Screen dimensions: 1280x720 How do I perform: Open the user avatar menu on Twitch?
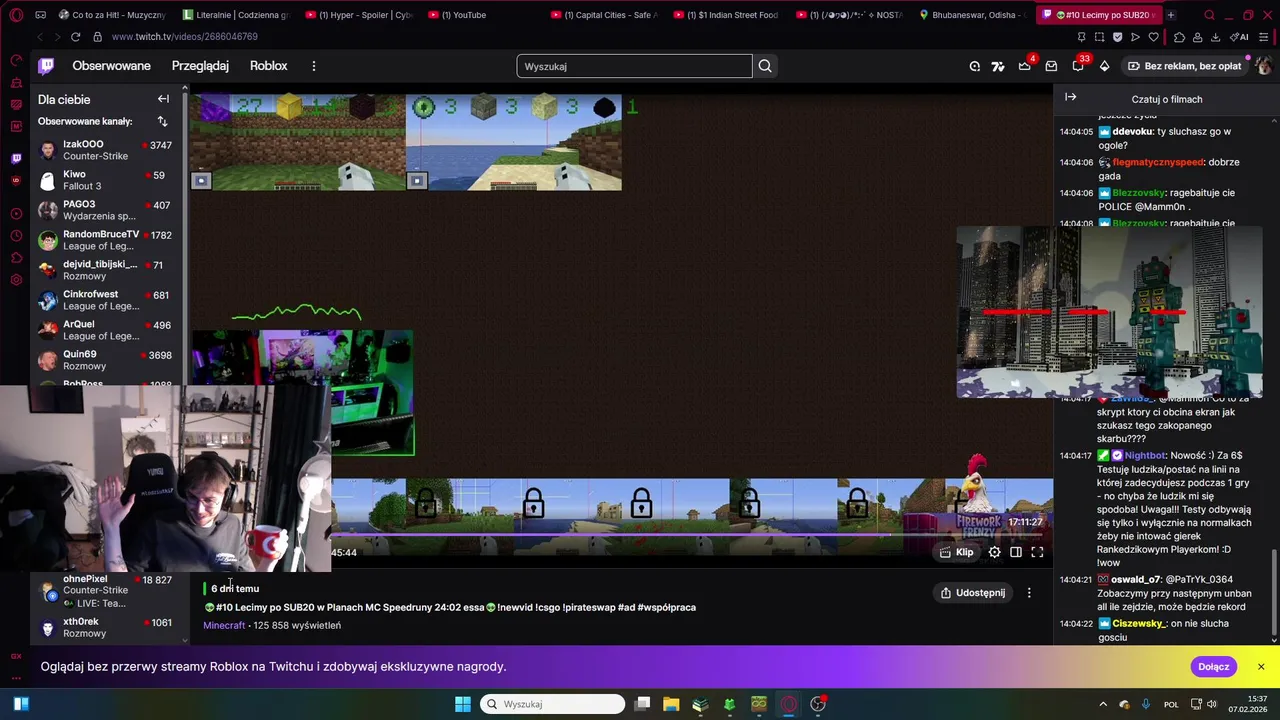pos(1263,66)
